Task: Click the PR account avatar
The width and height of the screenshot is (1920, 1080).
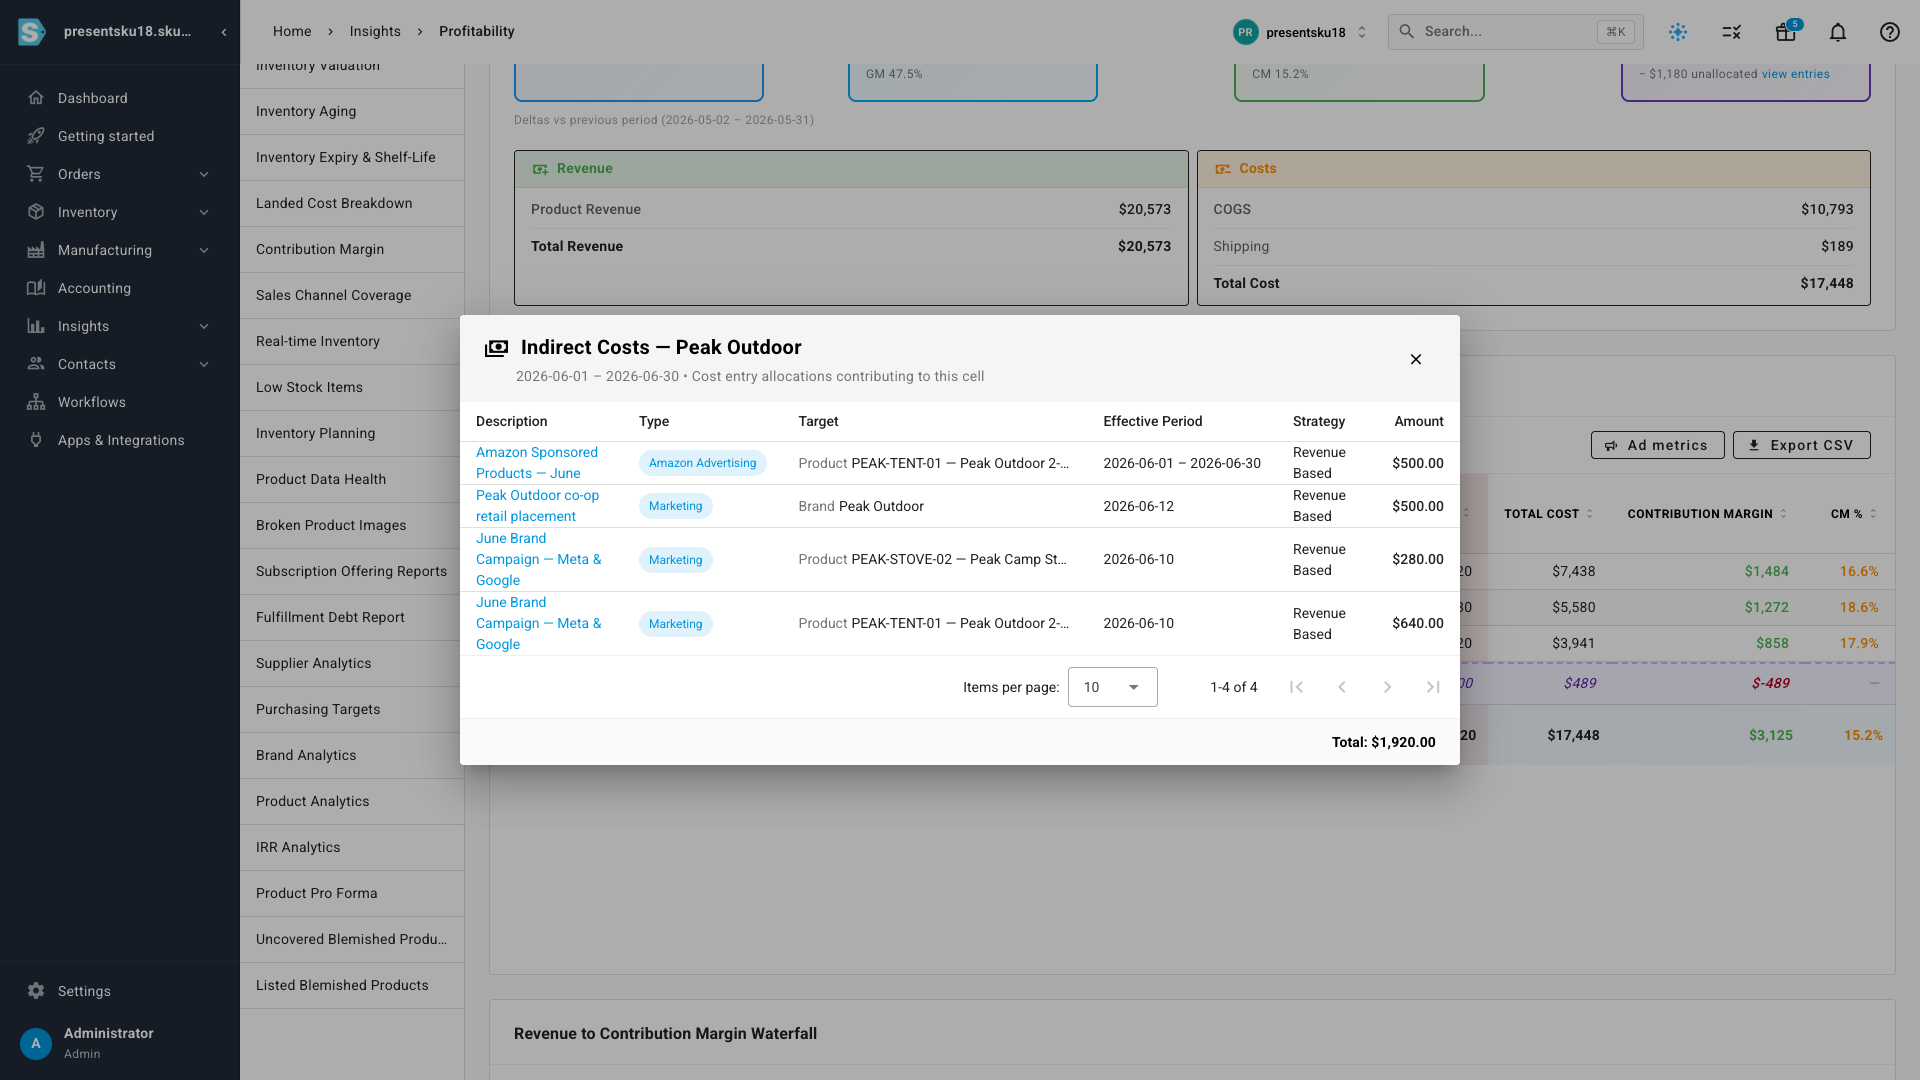Action: pos(1245,32)
